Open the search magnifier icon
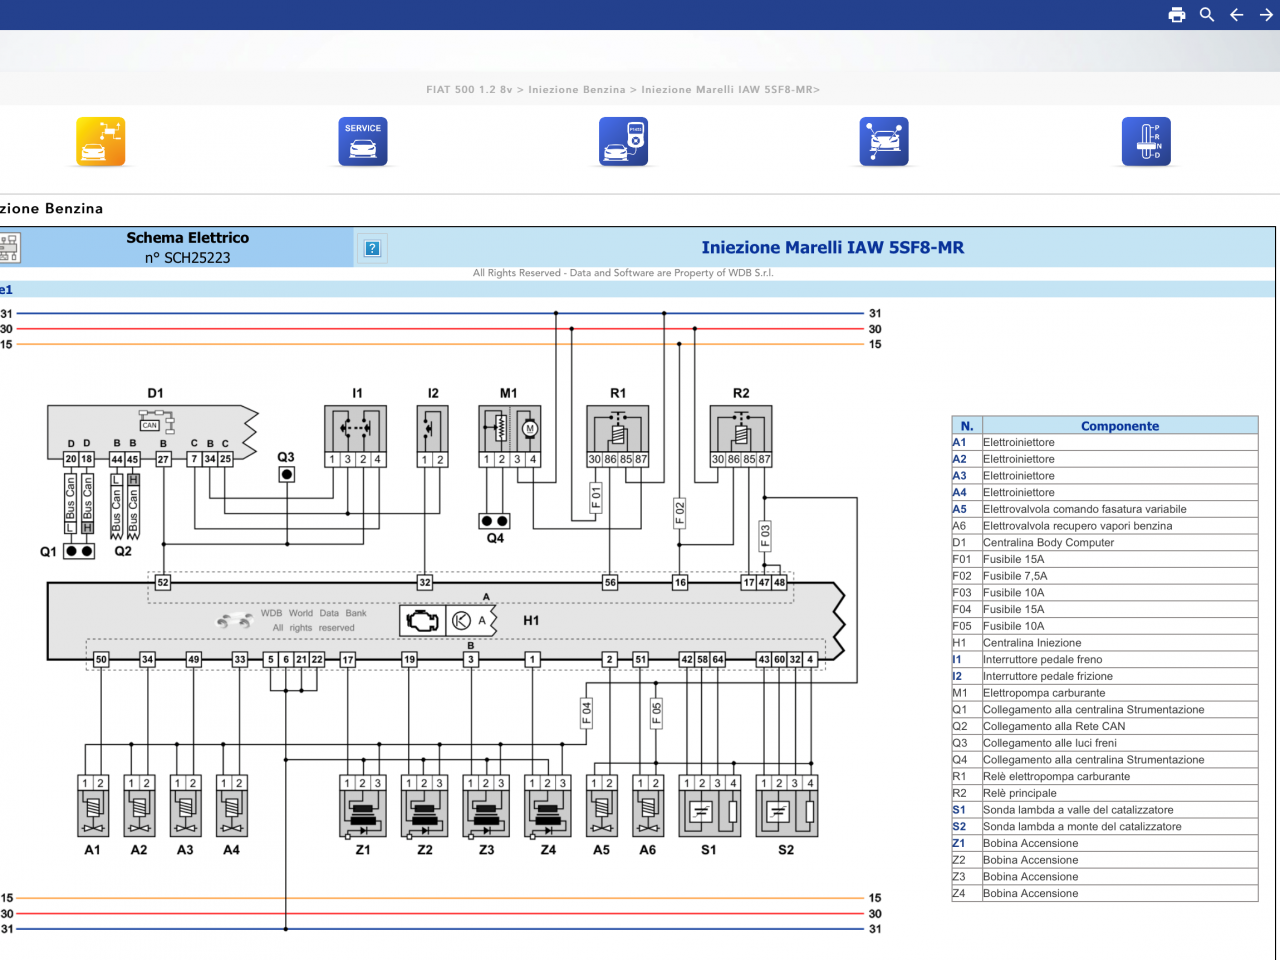The height and width of the screenshot is (960, 1280). click(x=1207, y=15)
